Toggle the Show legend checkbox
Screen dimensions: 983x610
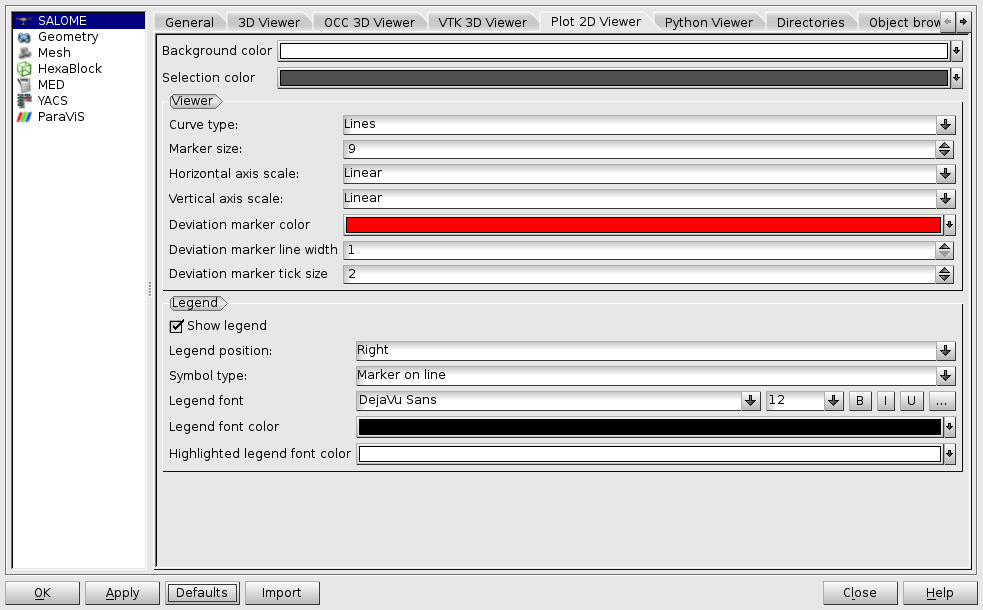177,325
